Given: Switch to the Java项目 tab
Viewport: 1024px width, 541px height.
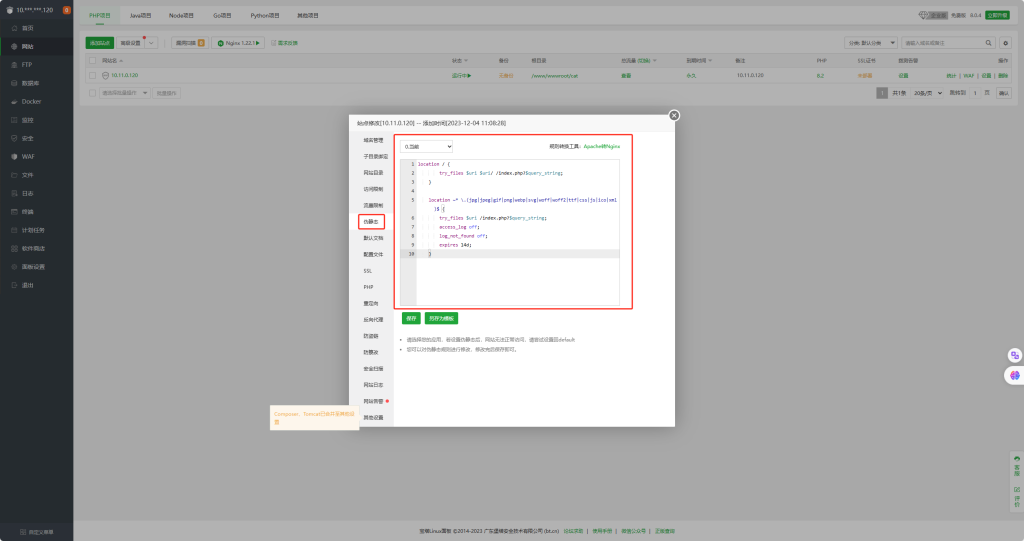Looking at the screenshot, I should (140, 15).
